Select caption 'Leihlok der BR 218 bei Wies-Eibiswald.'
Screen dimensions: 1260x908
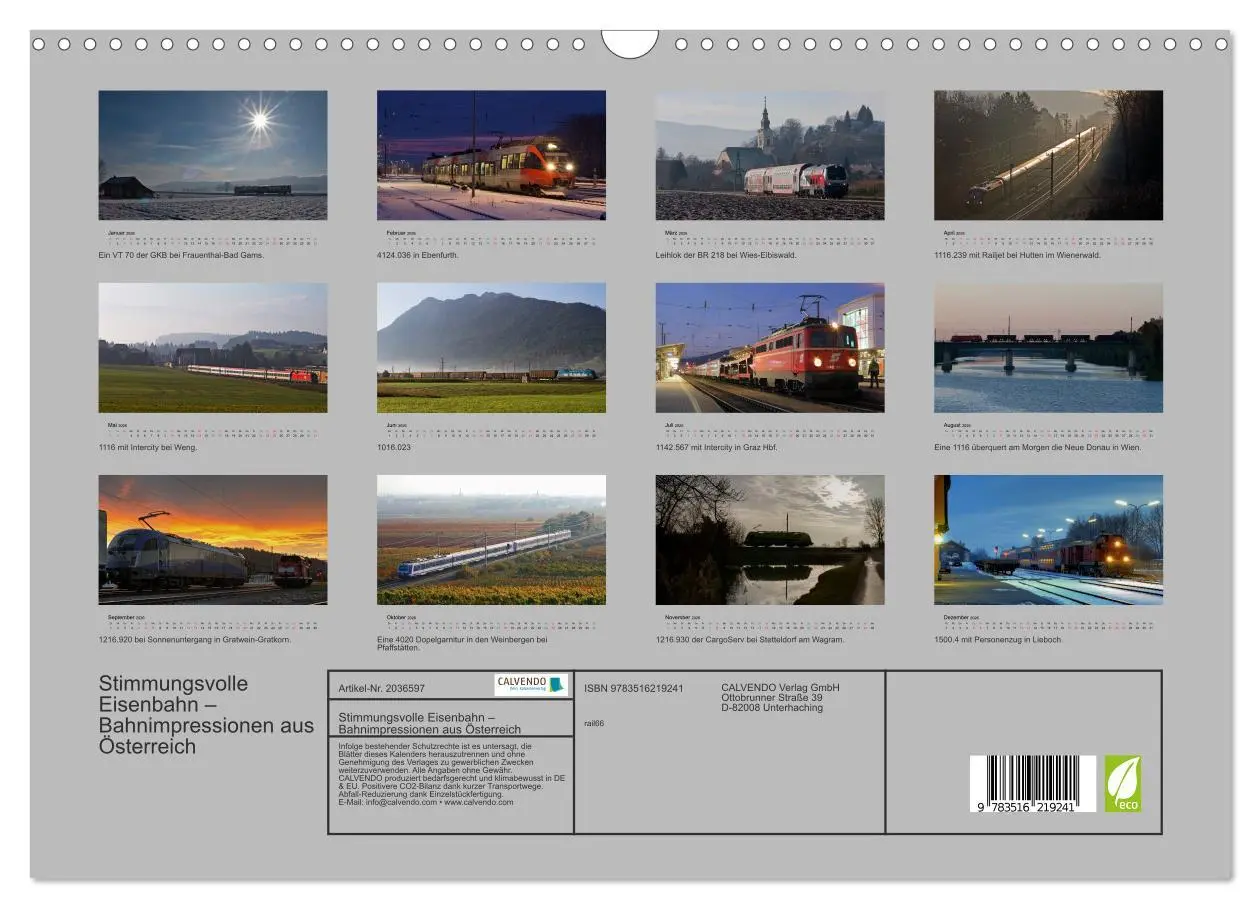pos(726,255)
